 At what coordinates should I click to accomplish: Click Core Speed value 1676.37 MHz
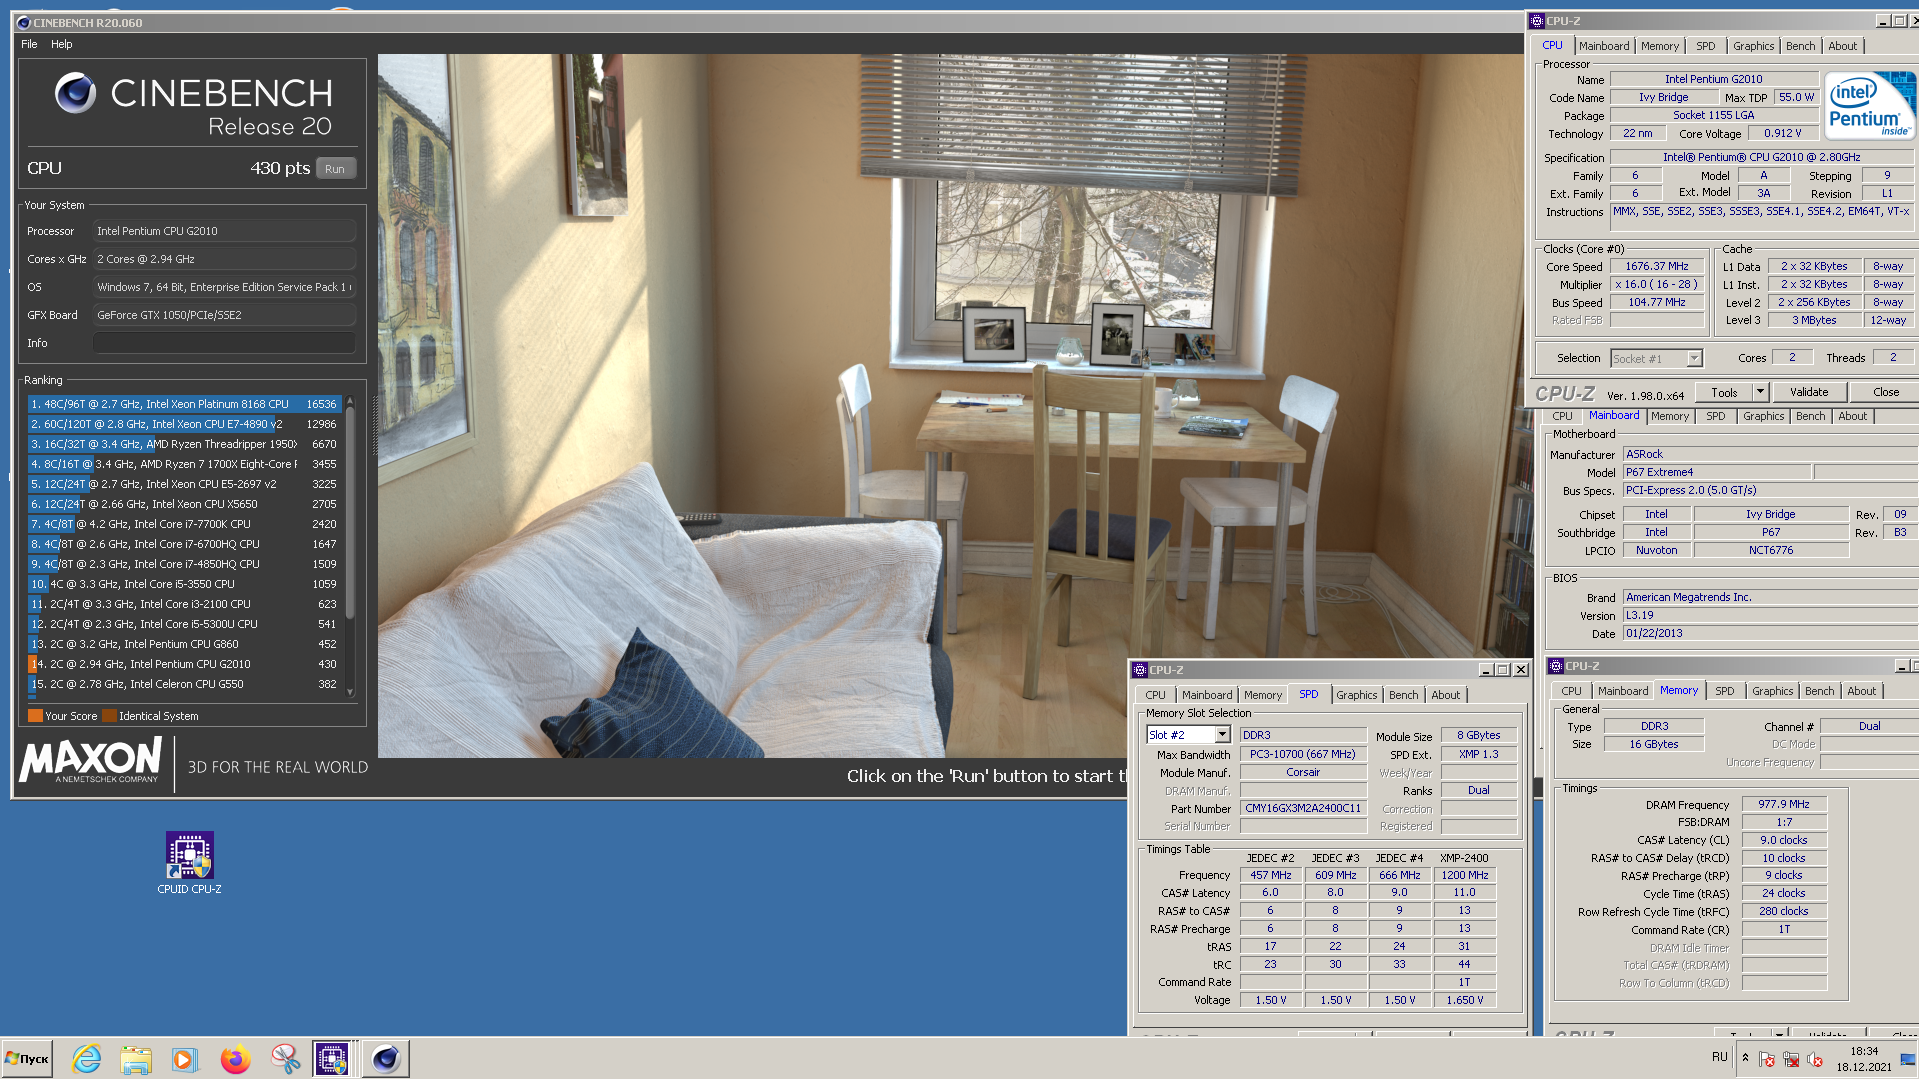pyautogui.click(x=1656, y=266)
